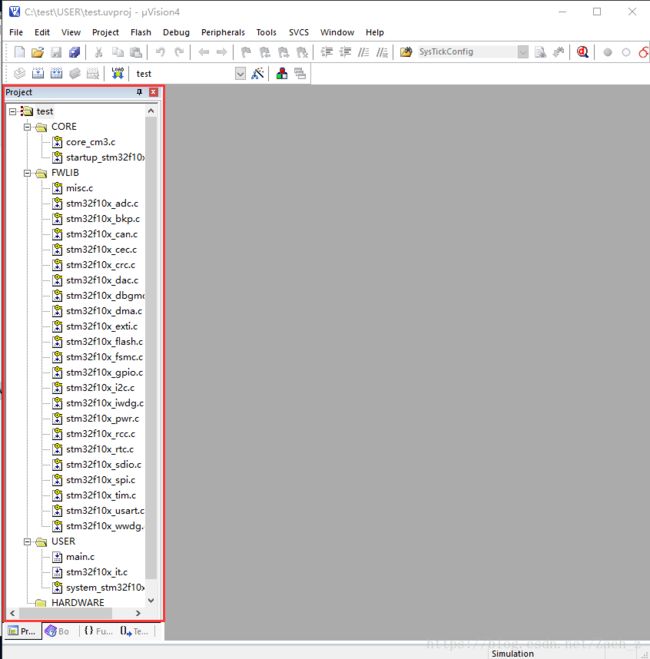Select stm32f10x_usart.c file
This screenshot has width=650, height=659.
[105, 511]
